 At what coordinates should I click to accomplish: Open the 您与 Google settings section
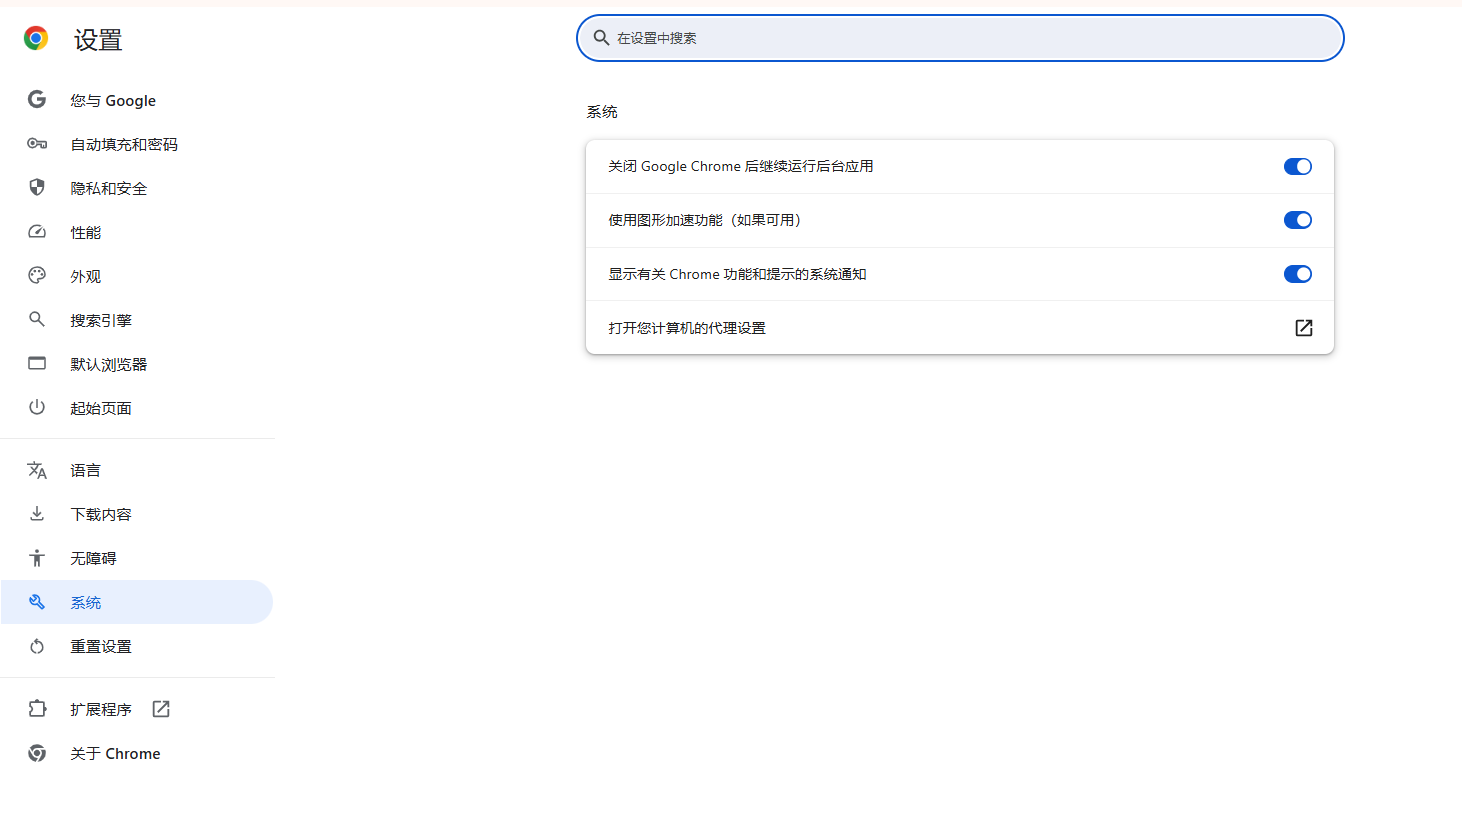click(x=137, y=100)
